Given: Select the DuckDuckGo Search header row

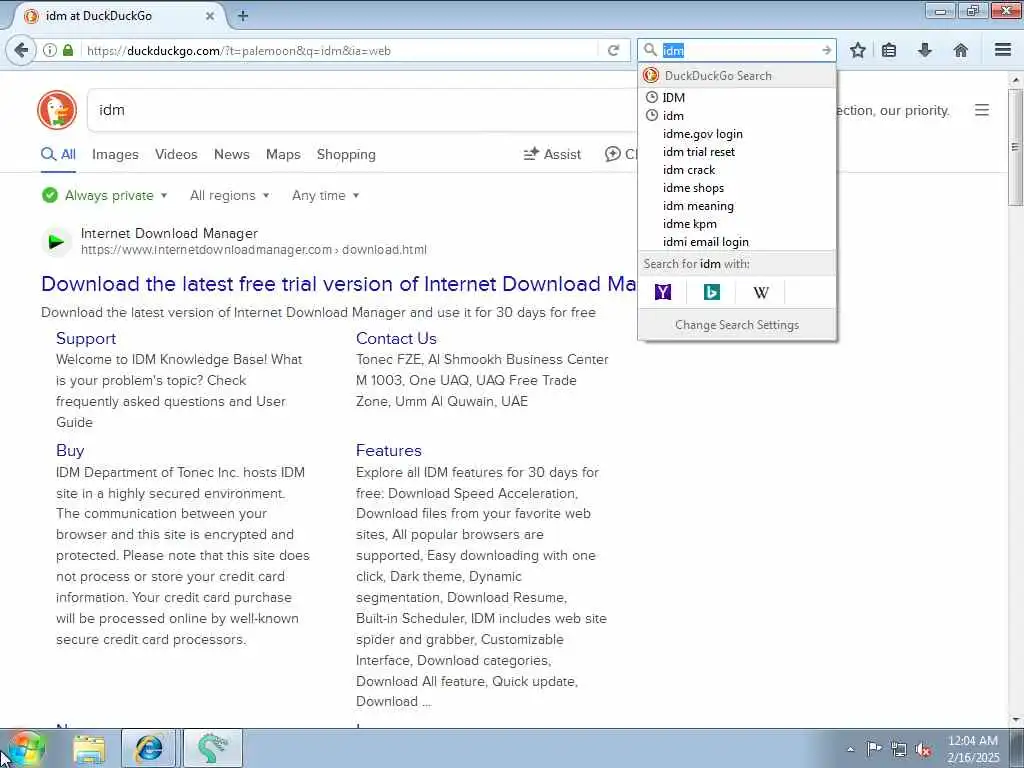Looking at the screenshot, I should pyautogui.click(x=737, y=76).
